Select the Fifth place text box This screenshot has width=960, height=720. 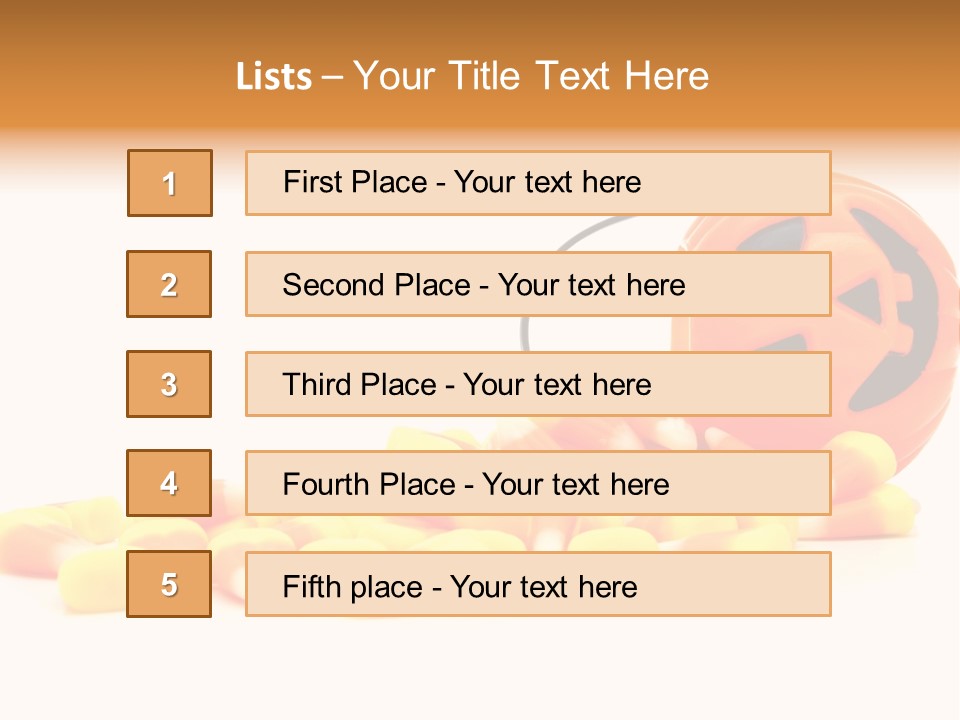click(538, 585)
